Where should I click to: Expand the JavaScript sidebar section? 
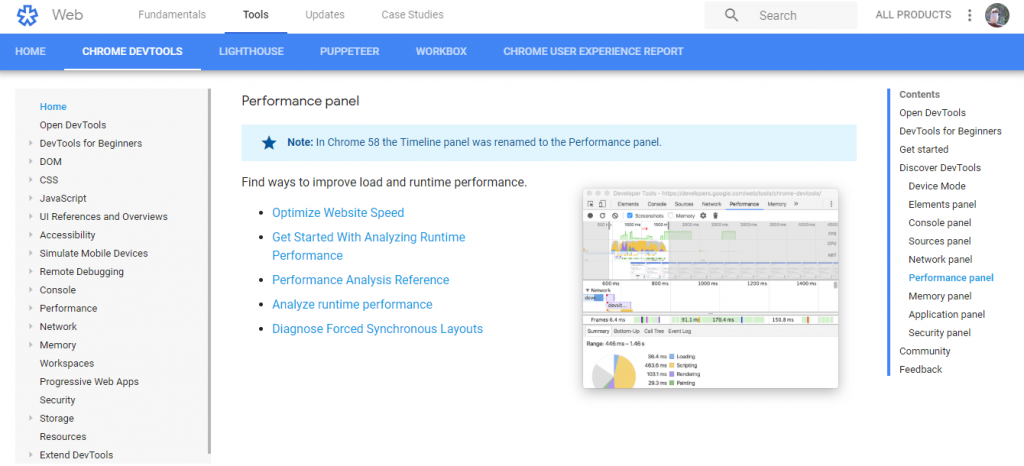[x=31, y=199]
